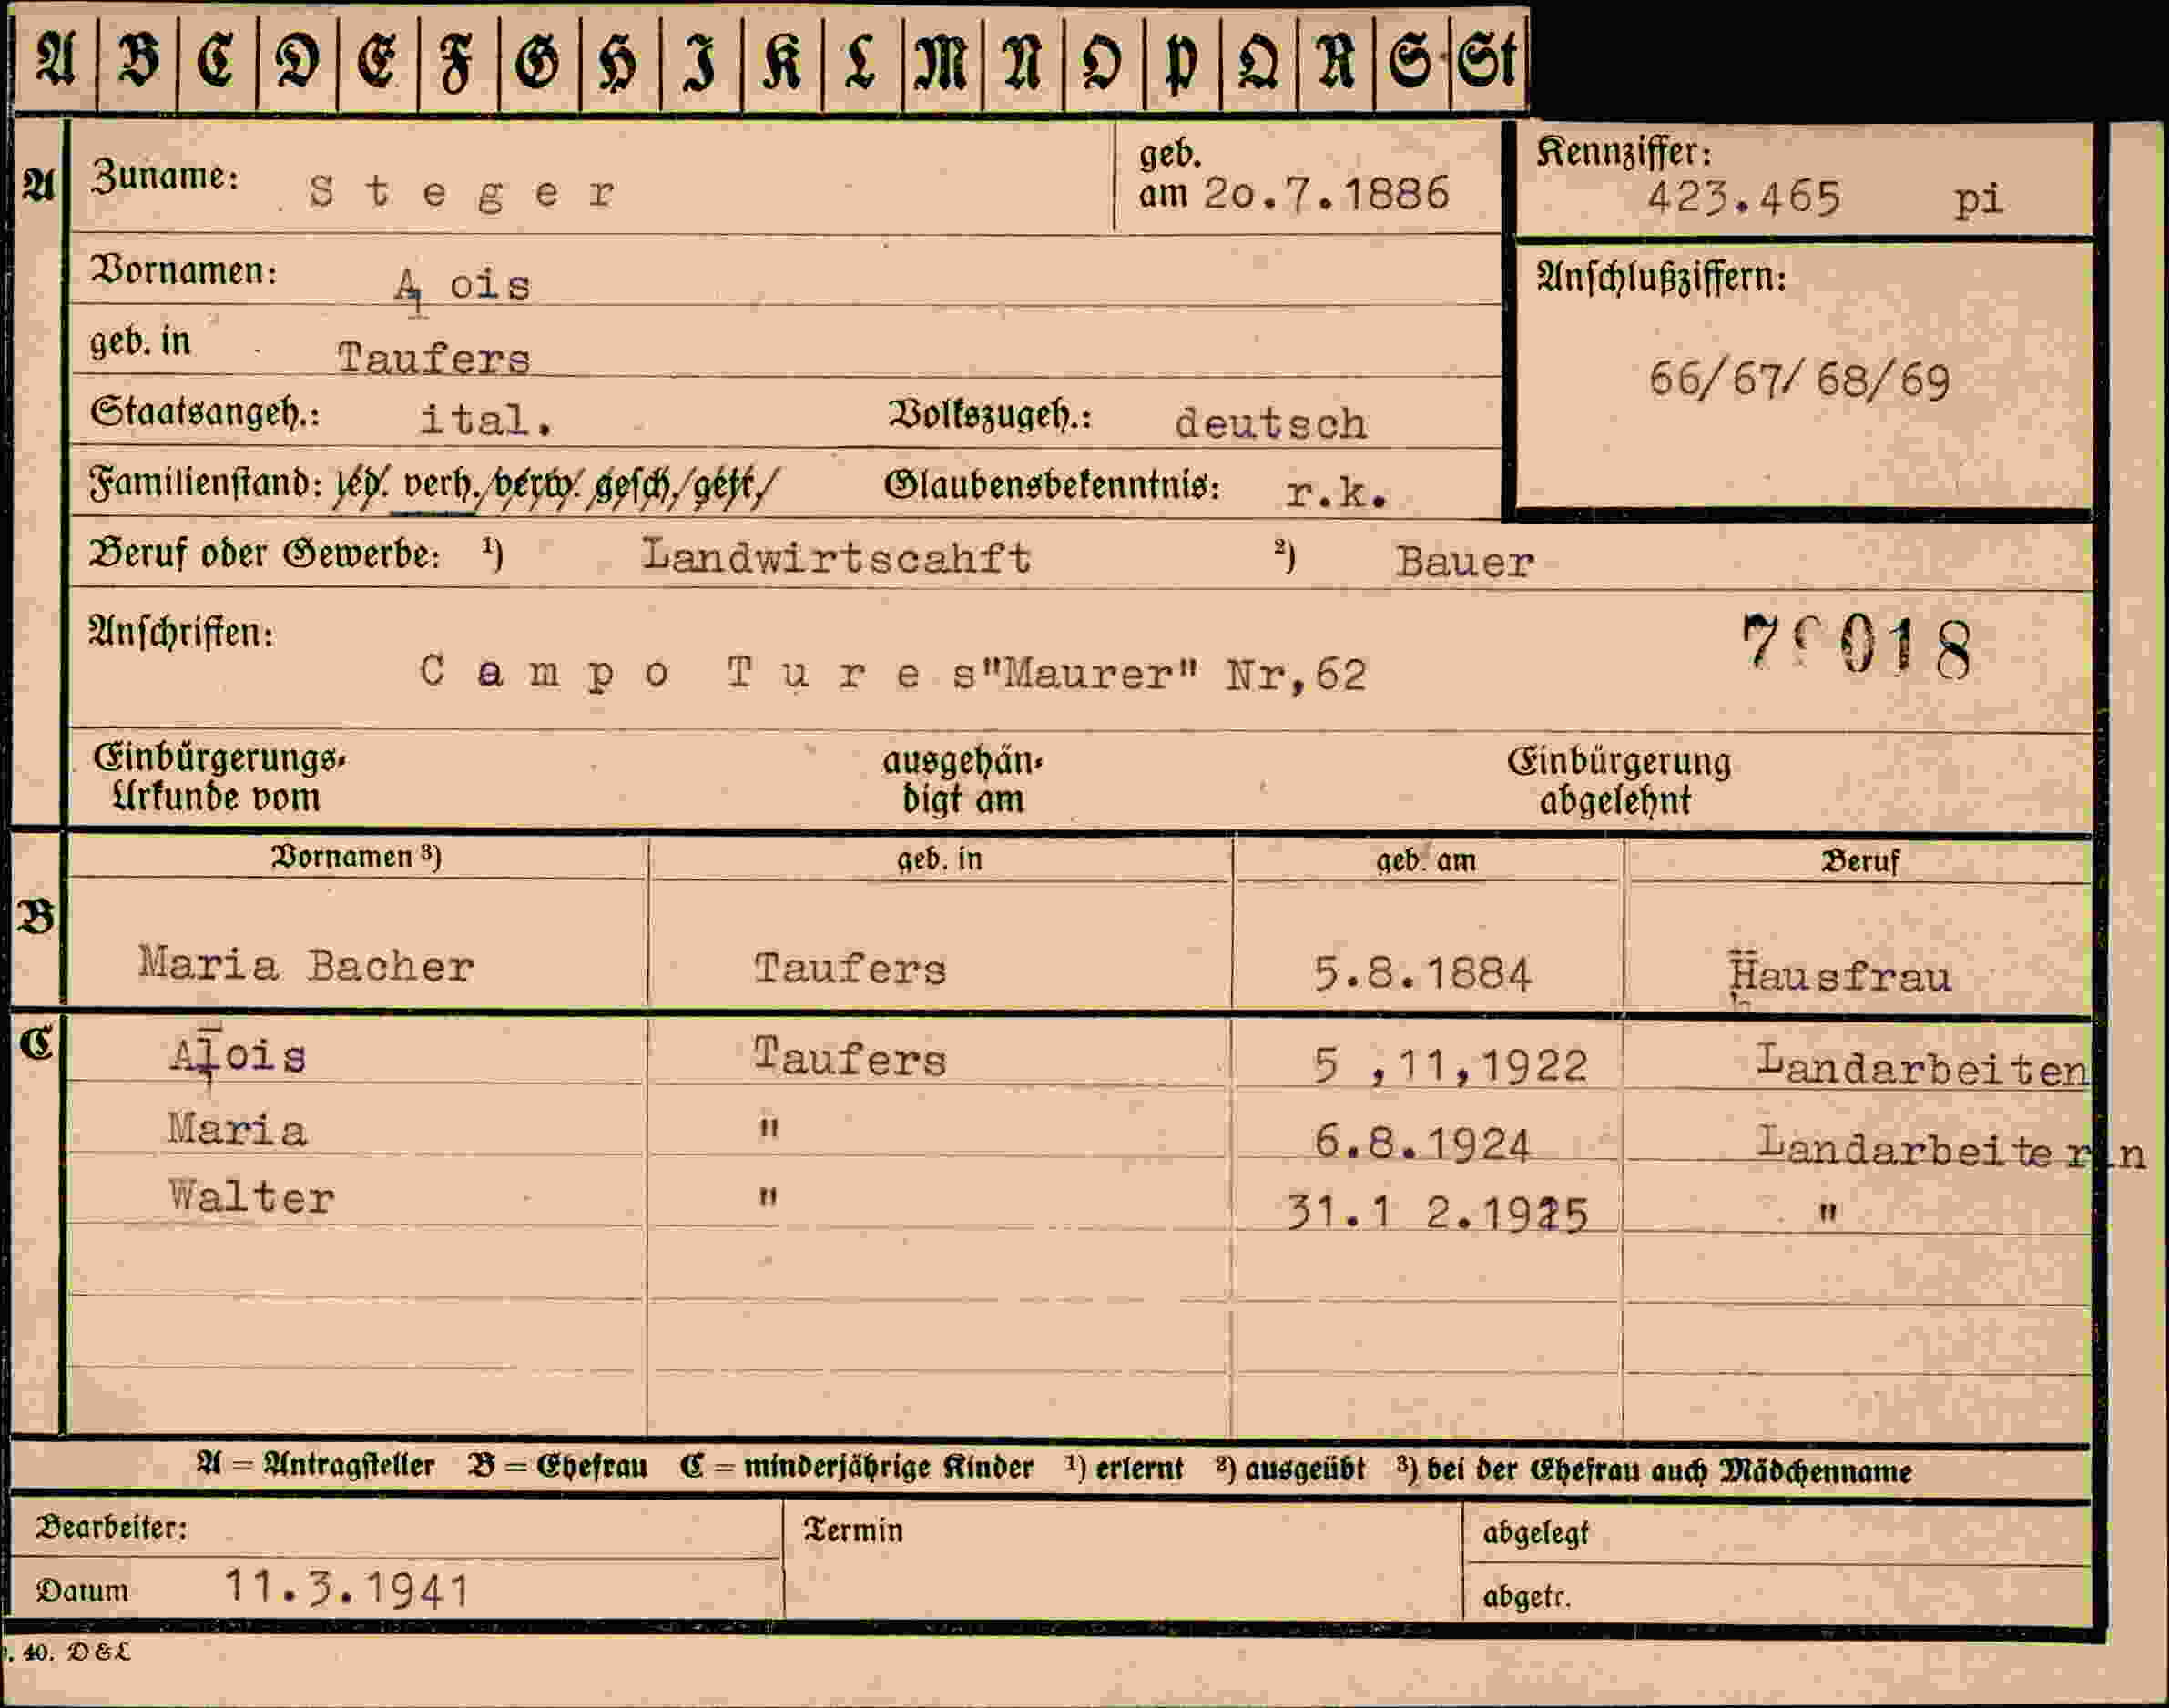Click the index tab letter "M"
Screen dimensions: 2169x1708
point(940,61)
